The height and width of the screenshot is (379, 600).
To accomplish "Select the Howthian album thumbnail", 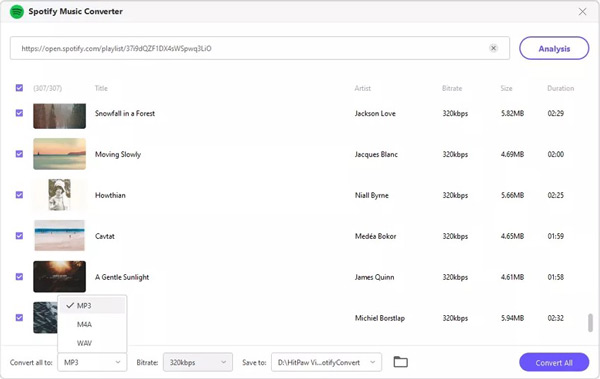I will pos(59,195).
